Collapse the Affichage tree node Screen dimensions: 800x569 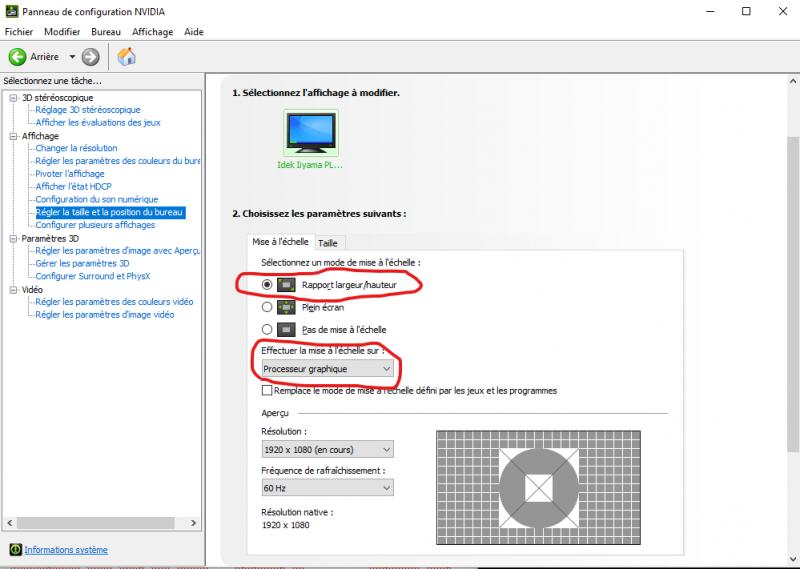click(x=13, y=136)
